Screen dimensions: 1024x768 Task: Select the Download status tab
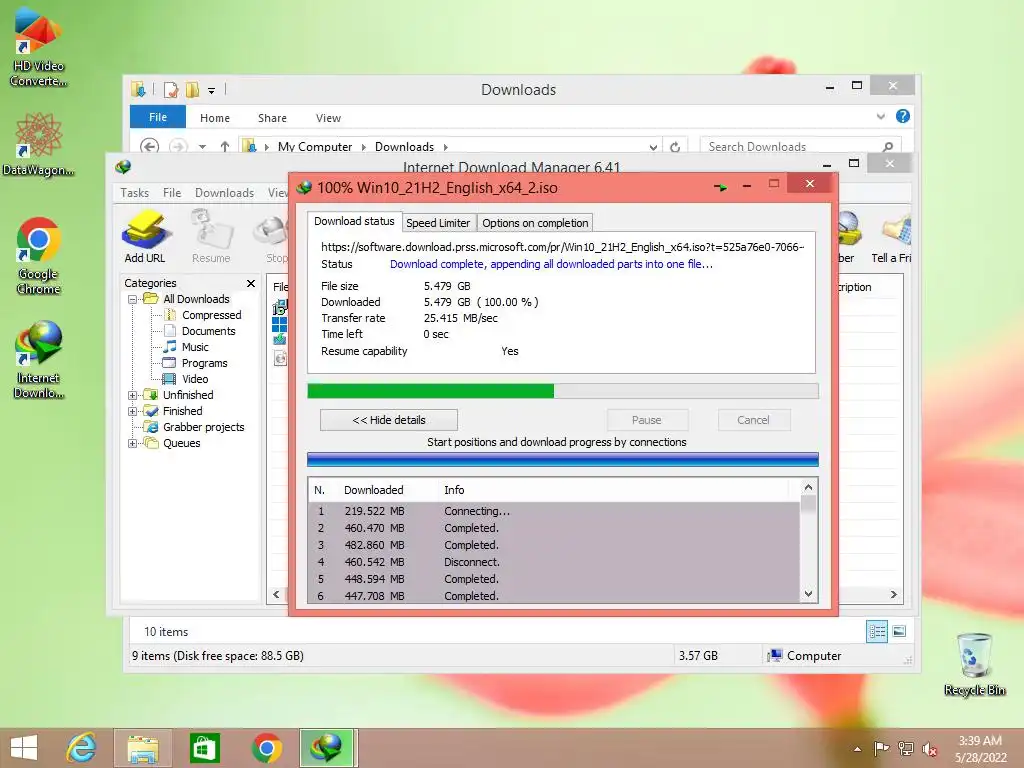tap(355, 221)
